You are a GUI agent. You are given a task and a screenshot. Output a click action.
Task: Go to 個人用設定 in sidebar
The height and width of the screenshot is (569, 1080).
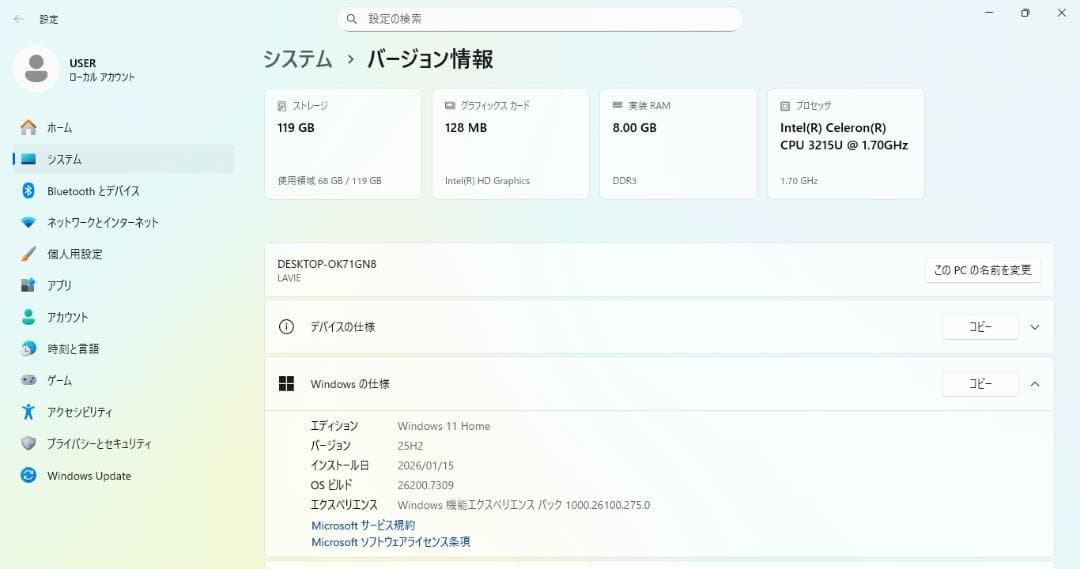pos(123,254)
